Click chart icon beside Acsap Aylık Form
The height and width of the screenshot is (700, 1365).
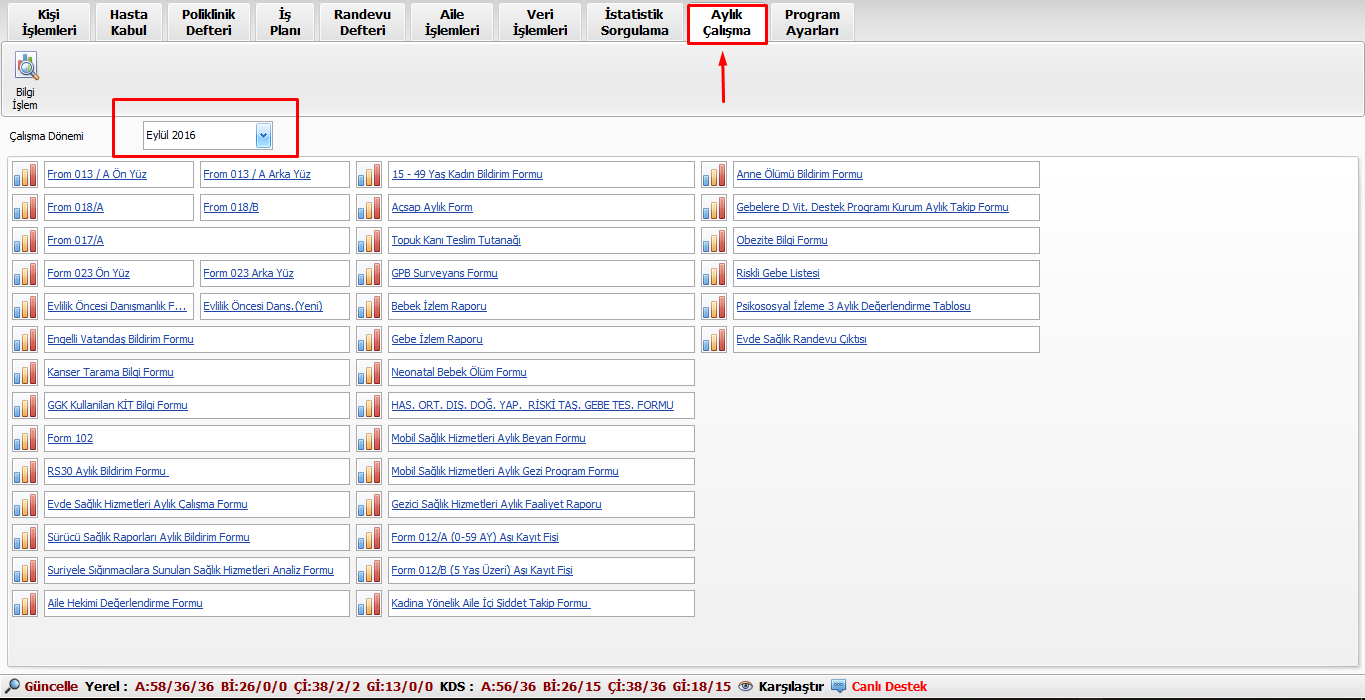point(369,207)
